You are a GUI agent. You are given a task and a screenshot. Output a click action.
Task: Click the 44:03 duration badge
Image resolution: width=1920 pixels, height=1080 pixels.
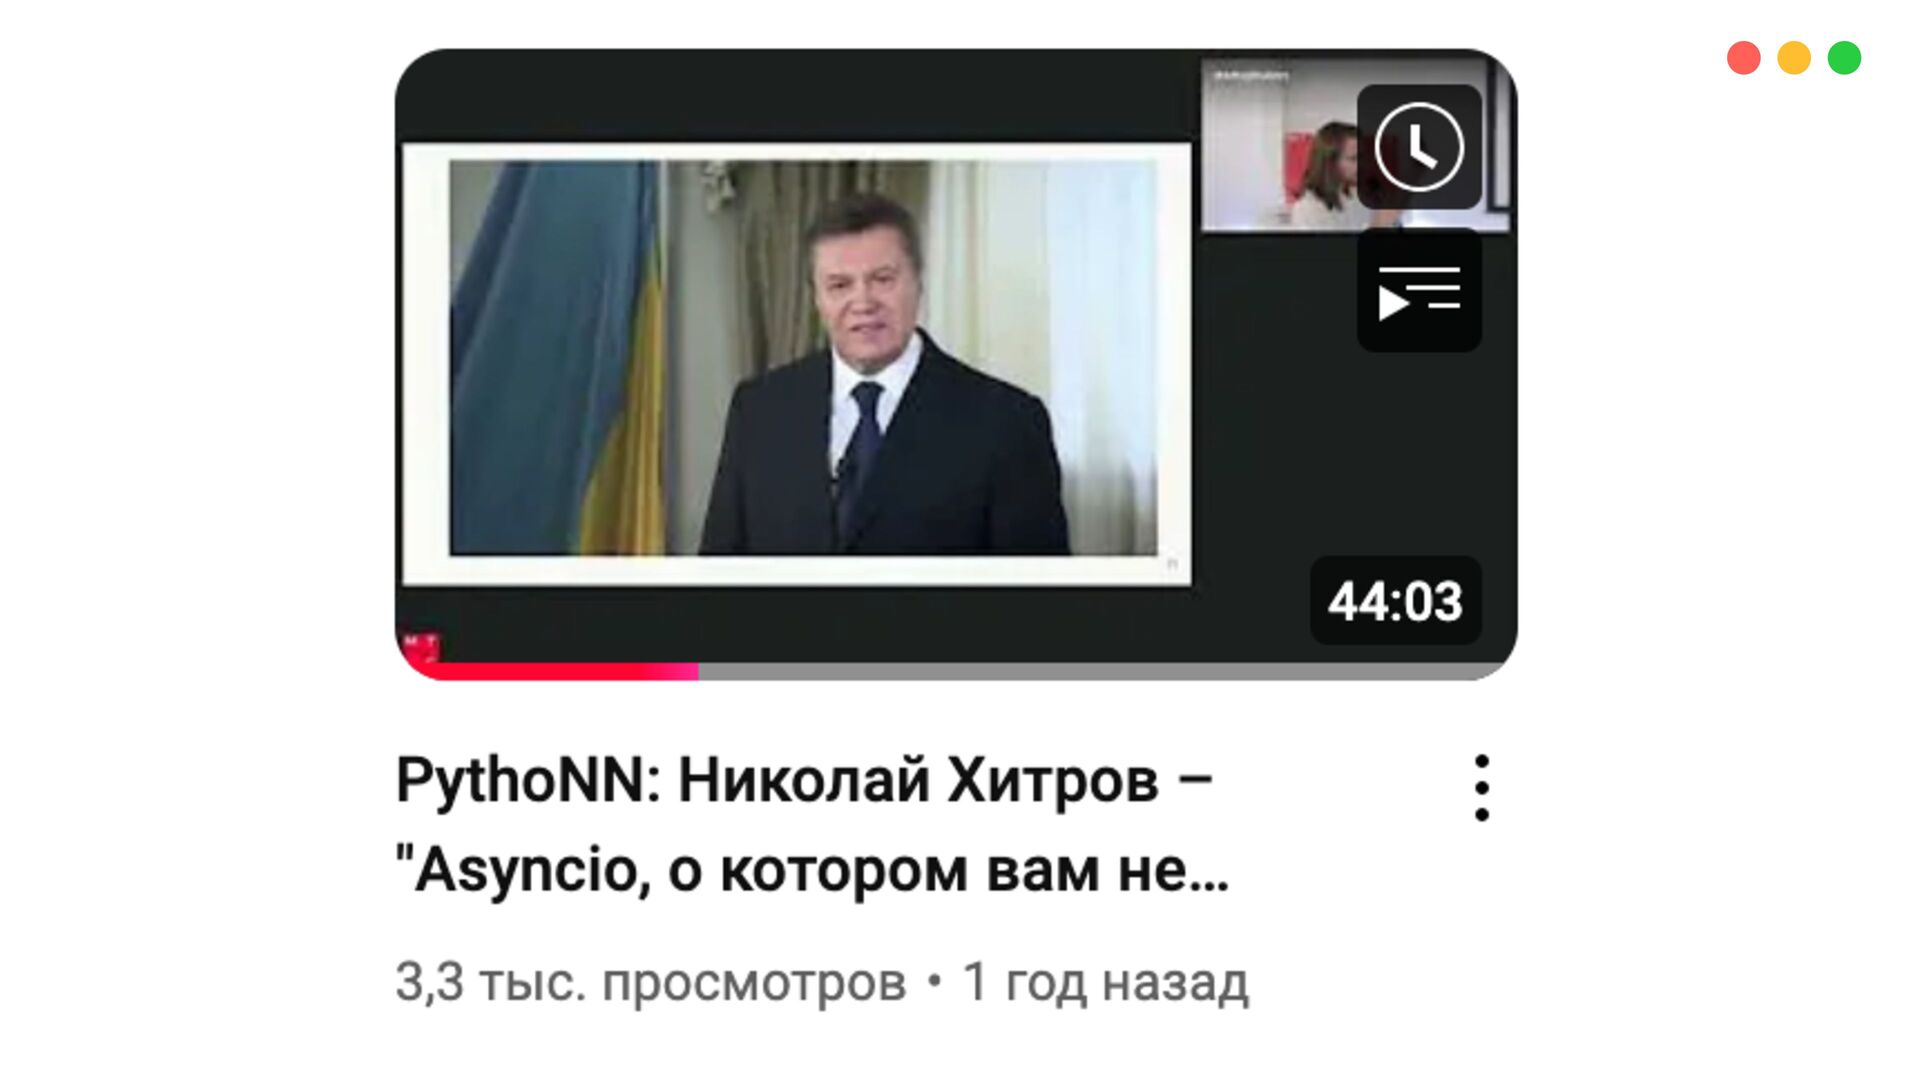coord(1396,601)
